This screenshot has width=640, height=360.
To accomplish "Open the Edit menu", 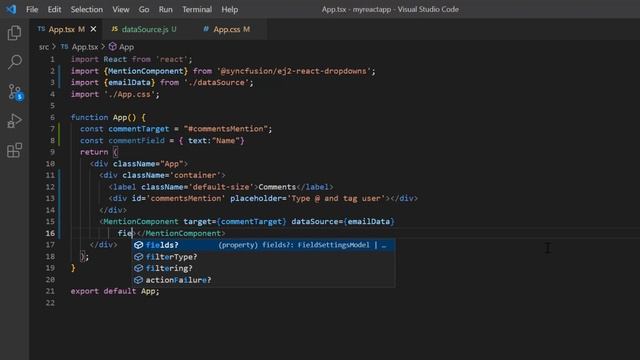I will click(54, 9).
